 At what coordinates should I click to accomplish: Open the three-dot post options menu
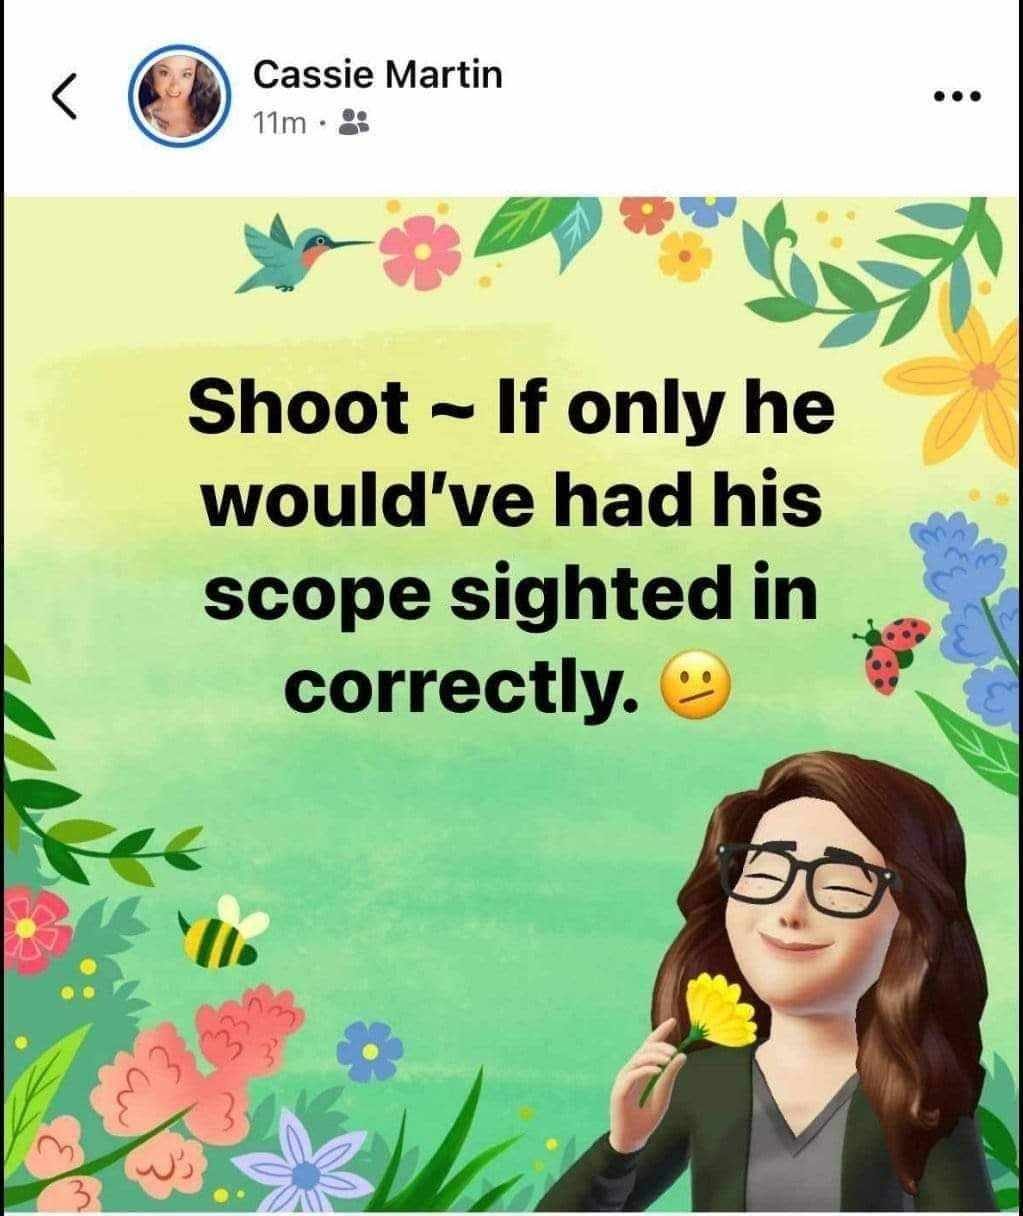click(957, 97)
